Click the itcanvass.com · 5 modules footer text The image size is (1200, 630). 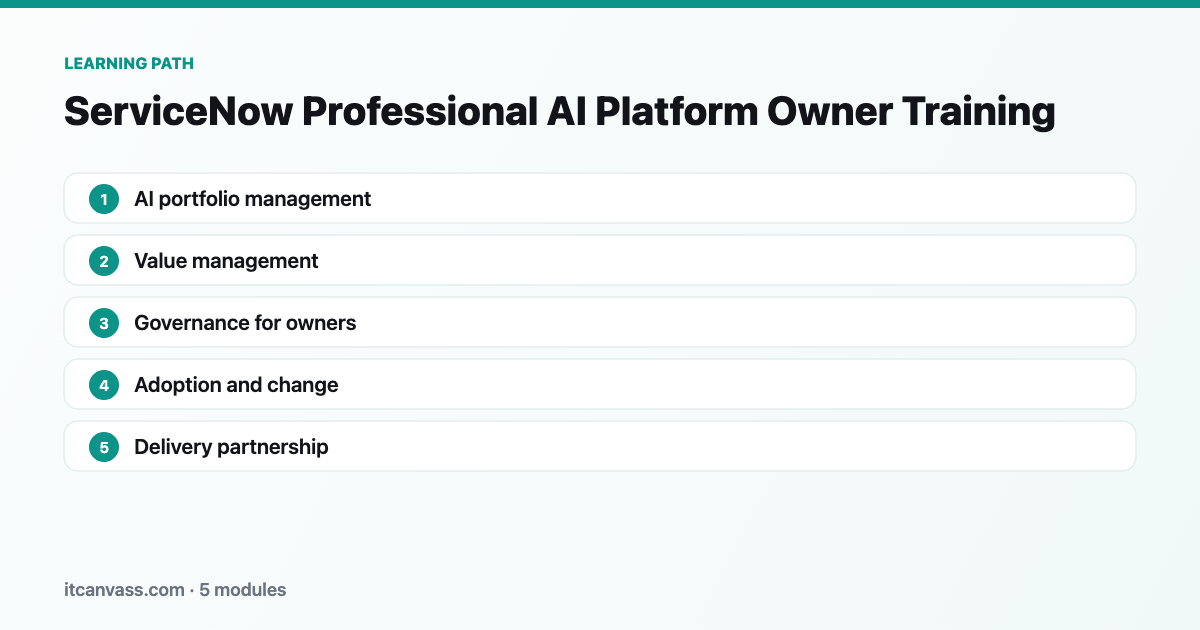coord(175,590)
